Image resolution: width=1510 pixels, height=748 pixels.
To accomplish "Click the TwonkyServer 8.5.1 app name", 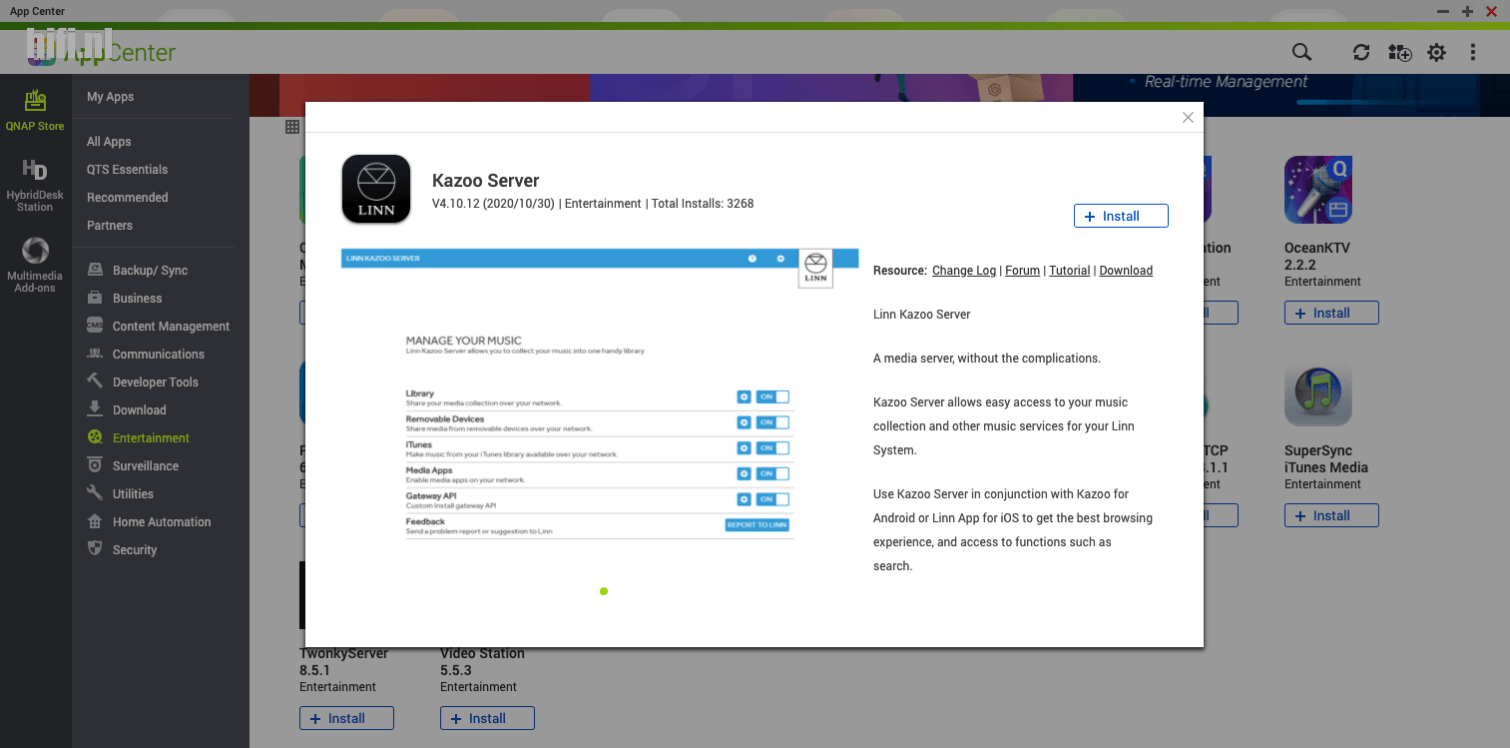I will click(343, 662).
